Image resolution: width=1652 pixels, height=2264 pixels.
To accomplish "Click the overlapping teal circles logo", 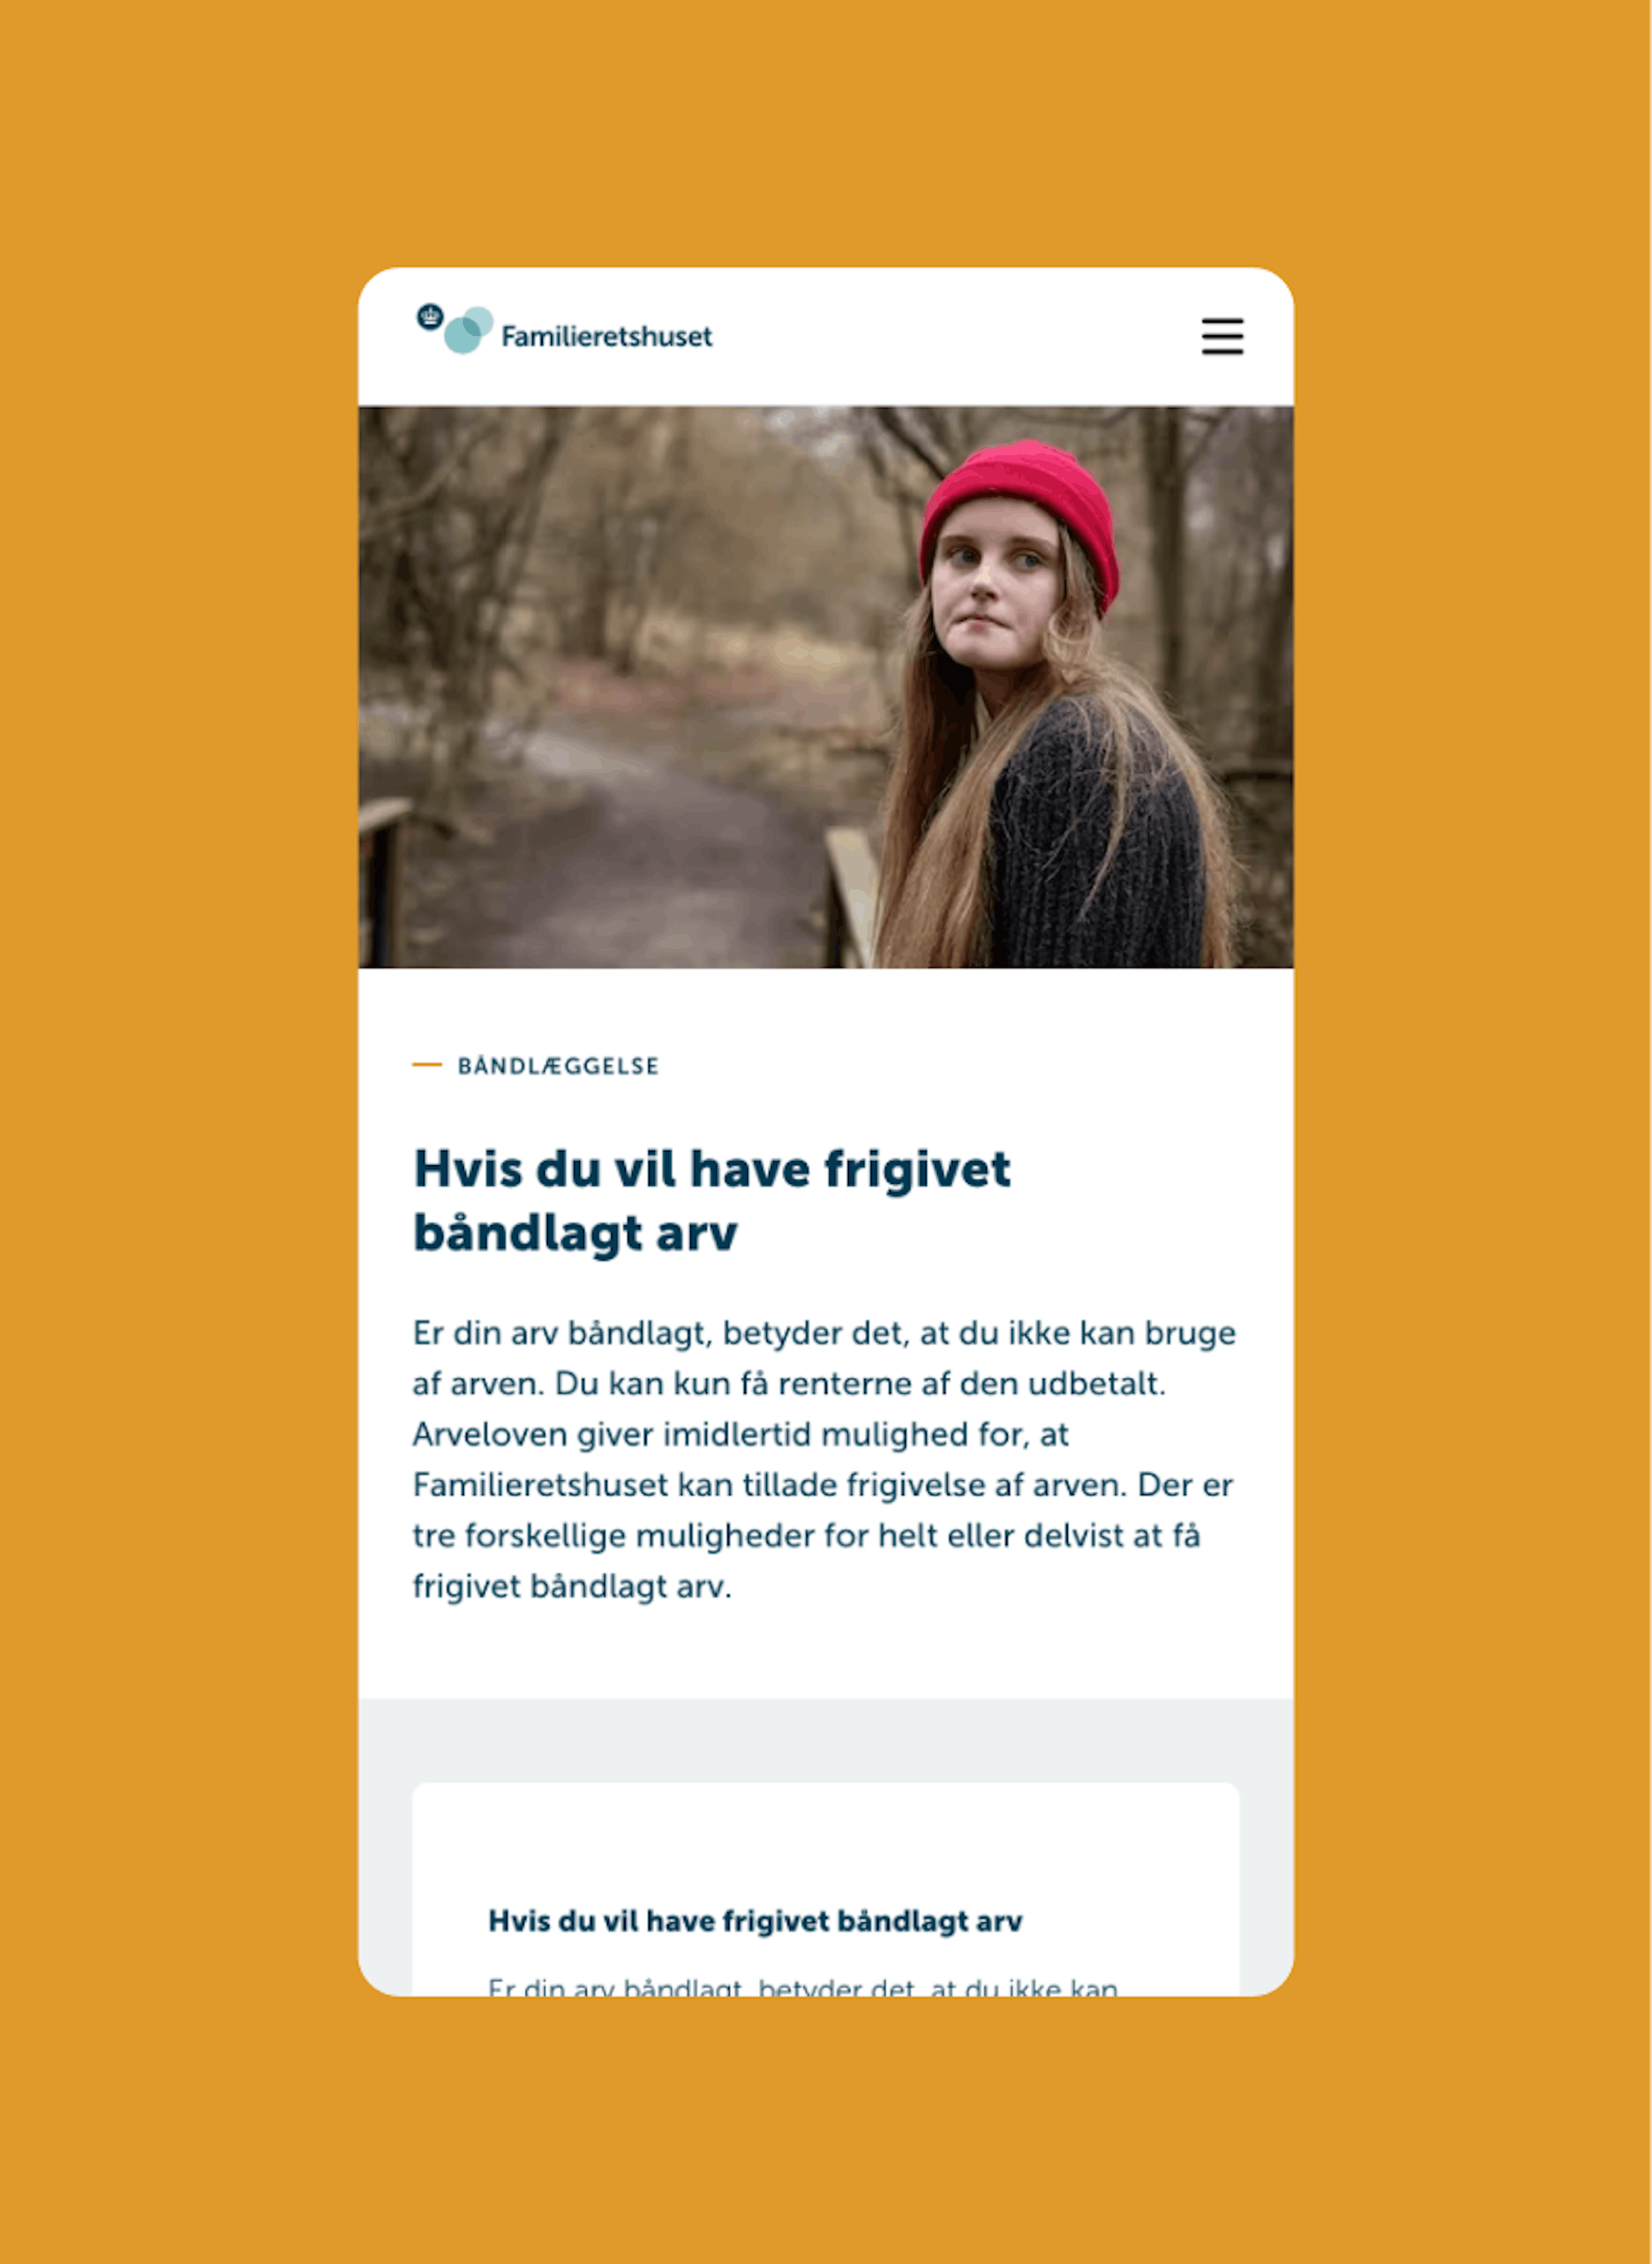I will (x=468, y=330).
